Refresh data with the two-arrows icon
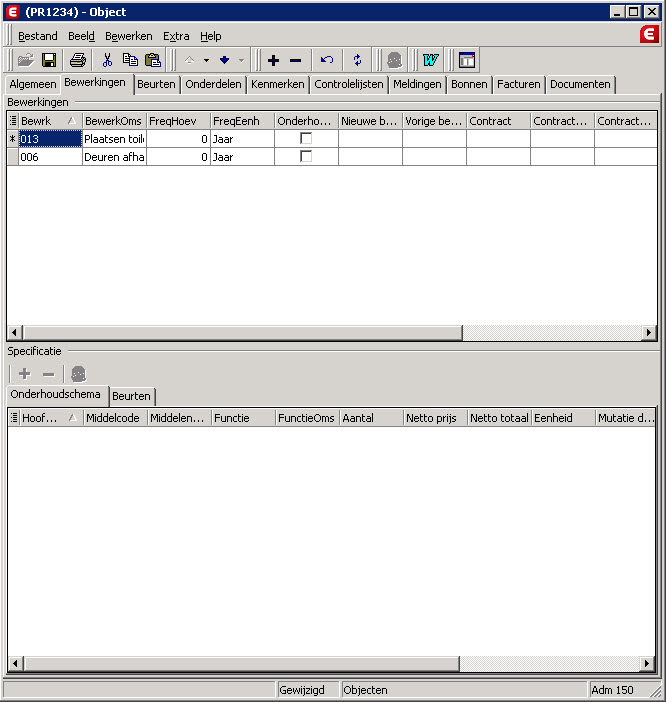 [357, 60]
